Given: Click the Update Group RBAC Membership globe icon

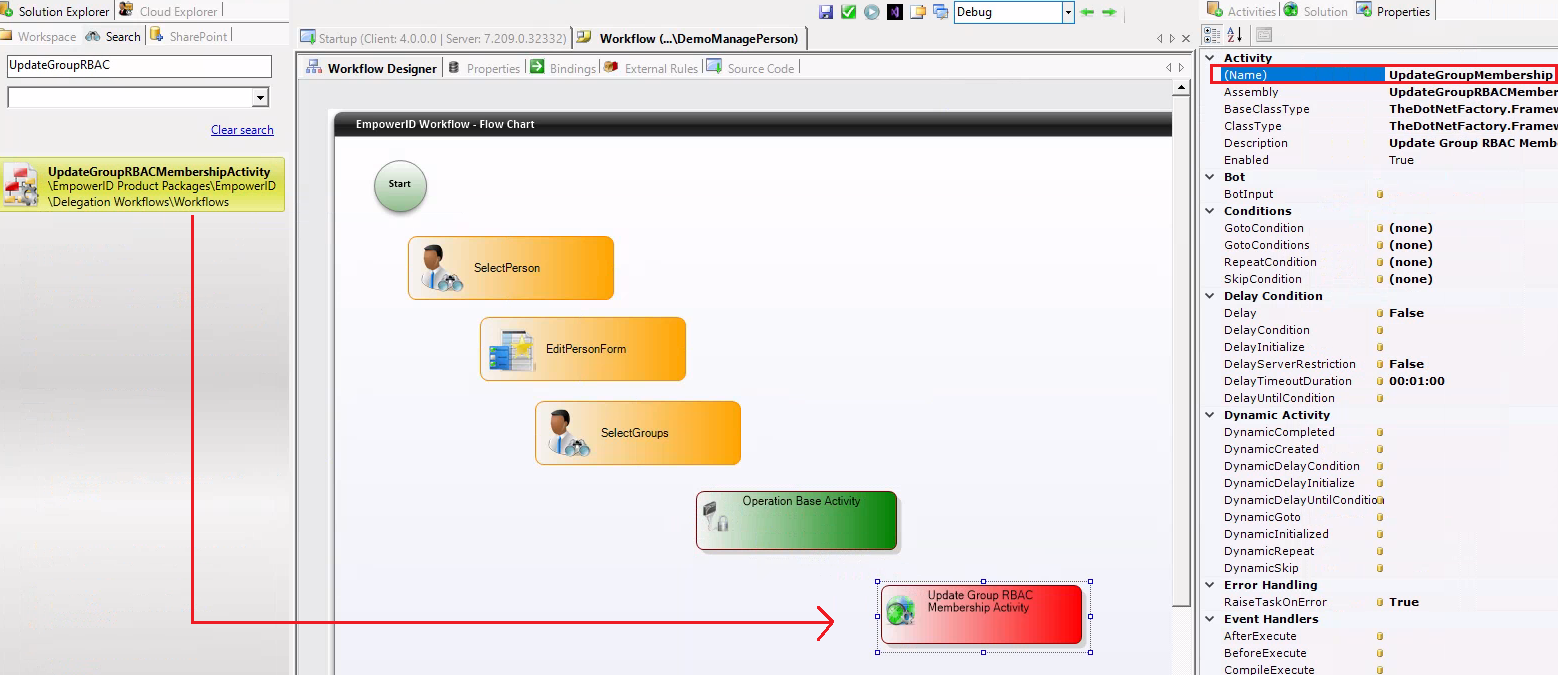Looking at the screenshot, I should point(901,609).
